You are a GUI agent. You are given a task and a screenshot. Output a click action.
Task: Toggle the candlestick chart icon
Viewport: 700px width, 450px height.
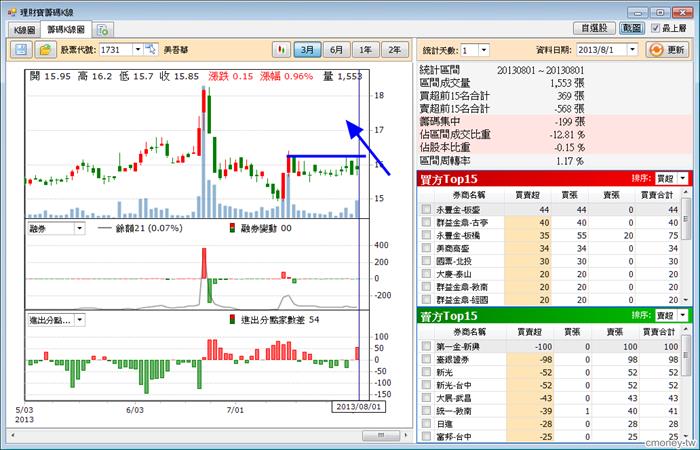pos(281,49)
